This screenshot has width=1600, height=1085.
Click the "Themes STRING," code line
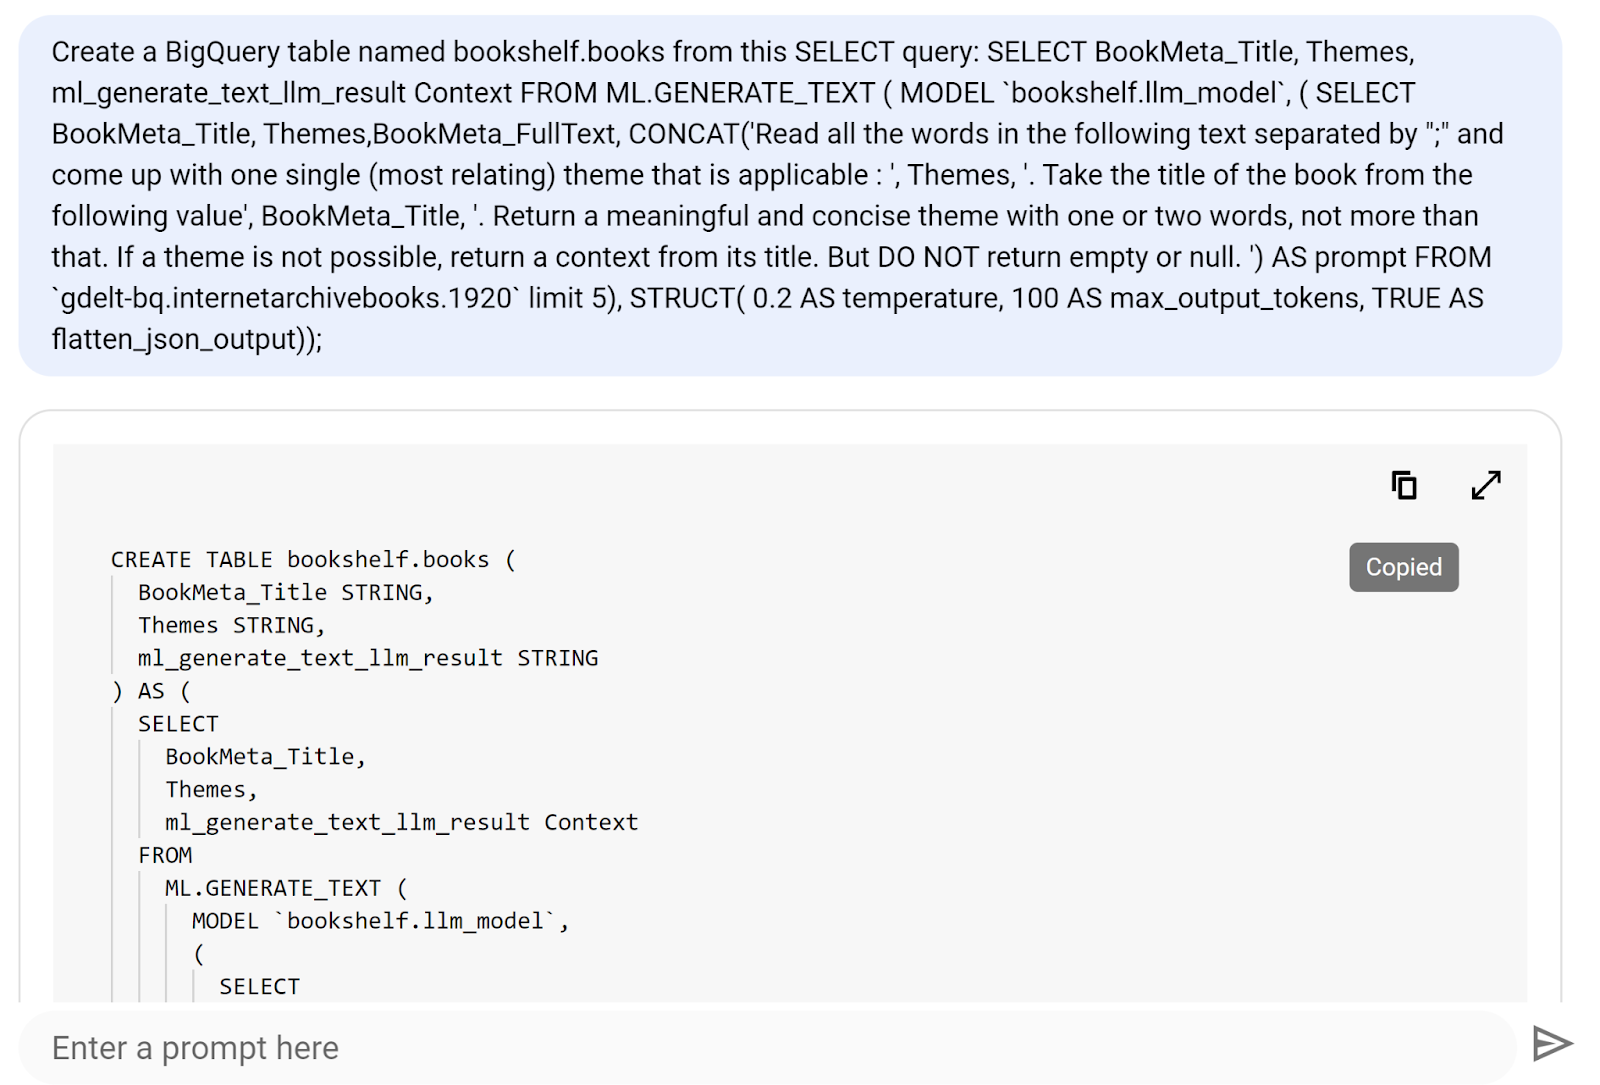[231, 626]
